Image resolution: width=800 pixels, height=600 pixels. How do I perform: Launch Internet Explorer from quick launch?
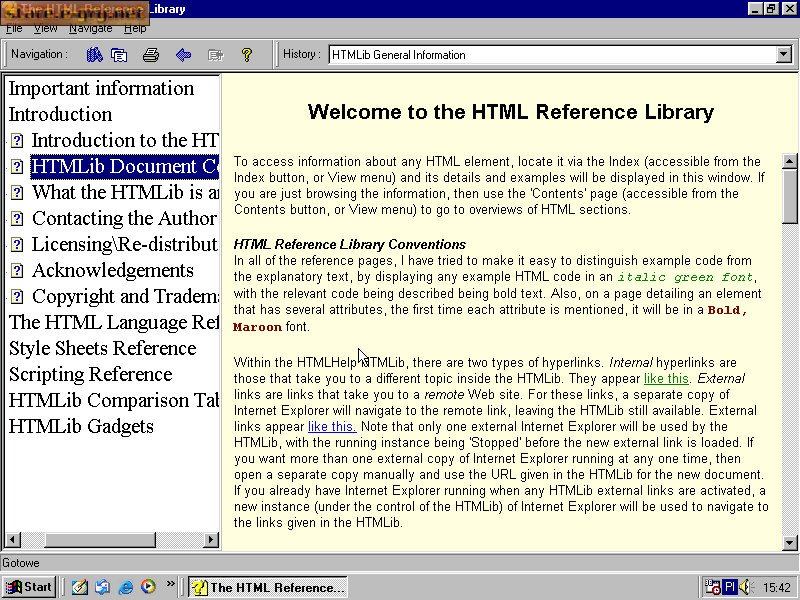(126, 587)
